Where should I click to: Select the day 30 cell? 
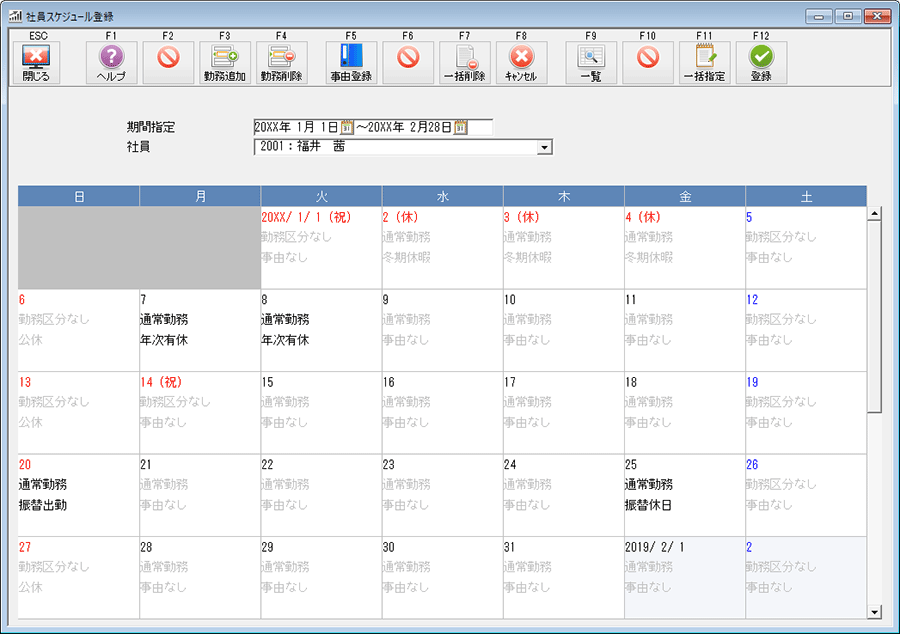(443, 578)
